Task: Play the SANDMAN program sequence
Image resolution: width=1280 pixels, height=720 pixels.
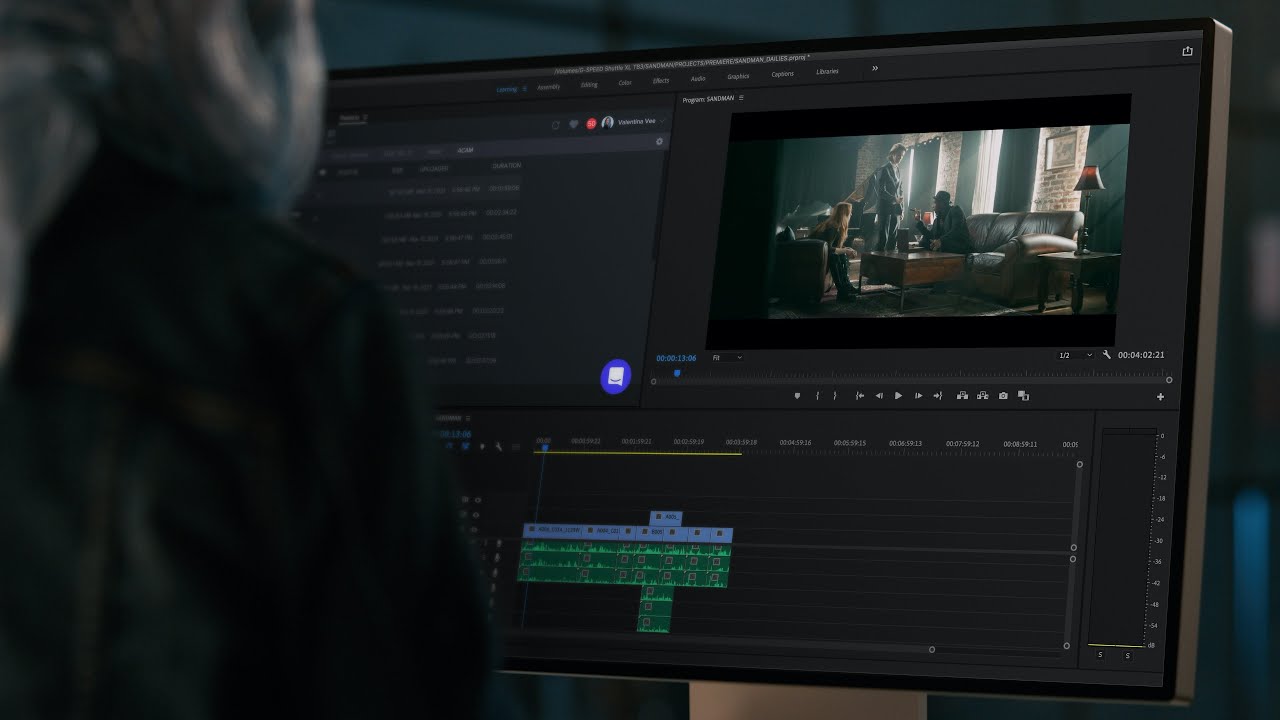Action: click(898, 396)
